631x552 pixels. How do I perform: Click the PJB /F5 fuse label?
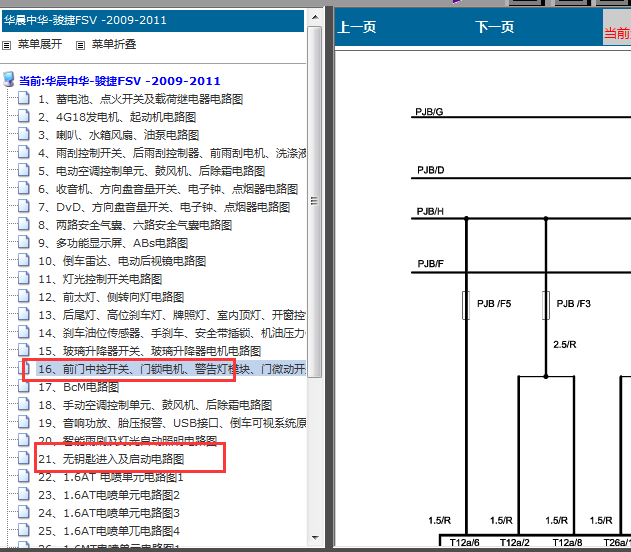tap(494, 304)
